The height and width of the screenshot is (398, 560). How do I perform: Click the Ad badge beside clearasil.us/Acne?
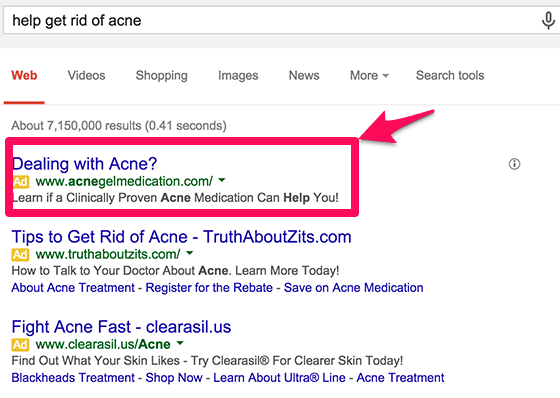click(x=20, y=344)
